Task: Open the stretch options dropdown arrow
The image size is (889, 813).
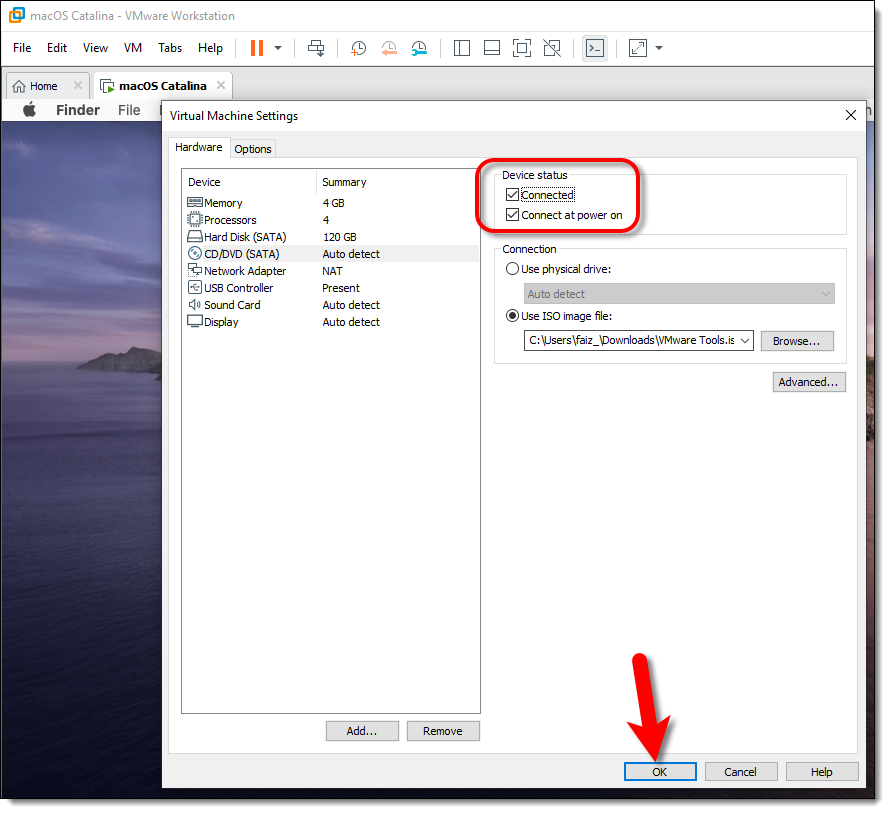Action: tap(659, 48)
